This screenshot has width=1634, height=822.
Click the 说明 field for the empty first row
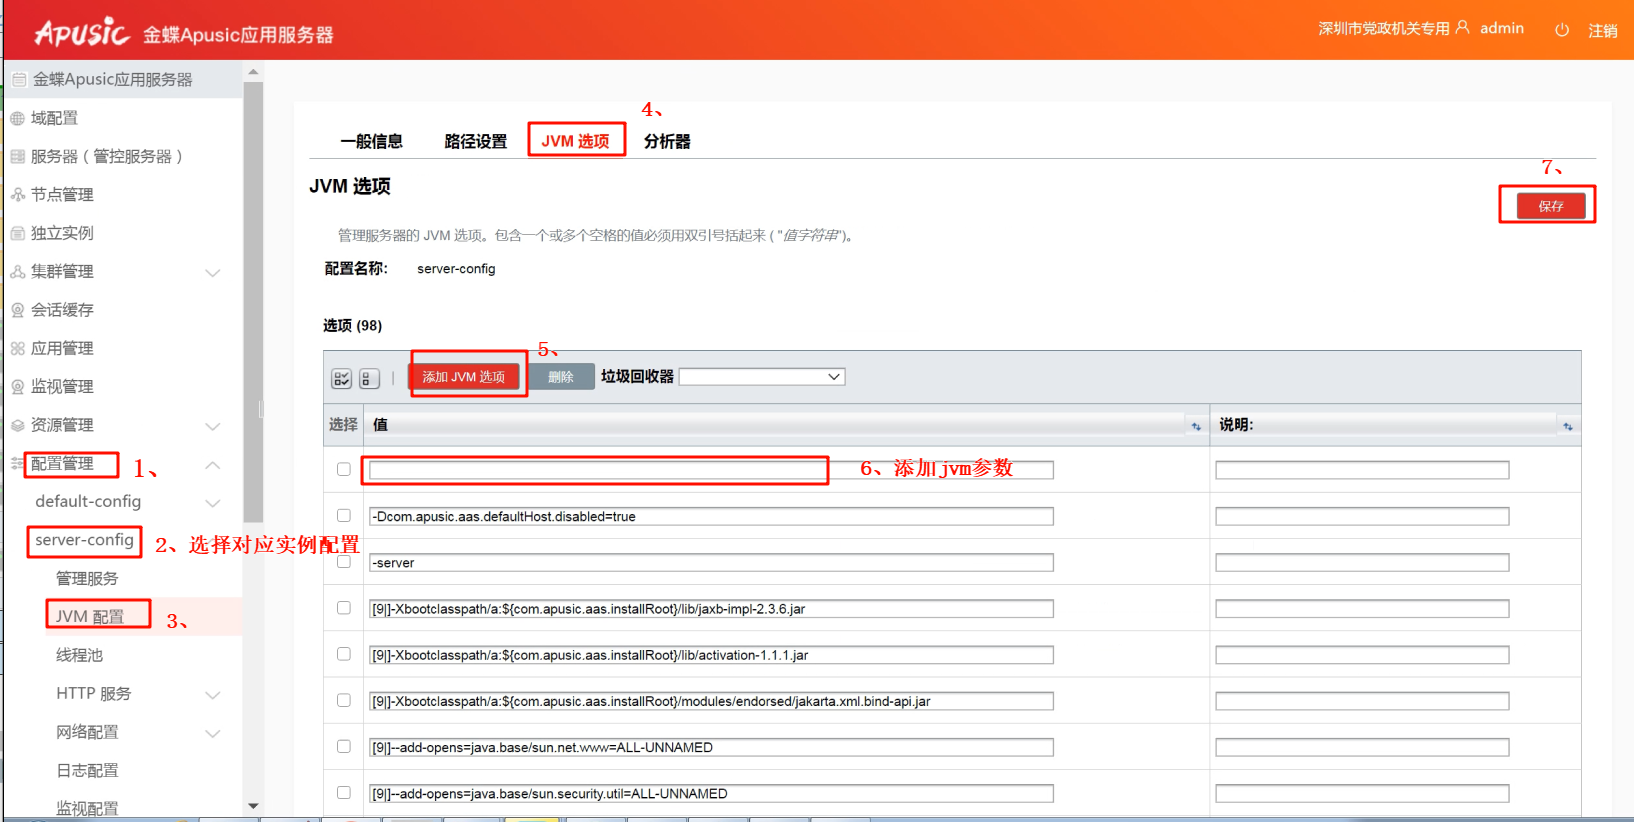[1362, 470]
